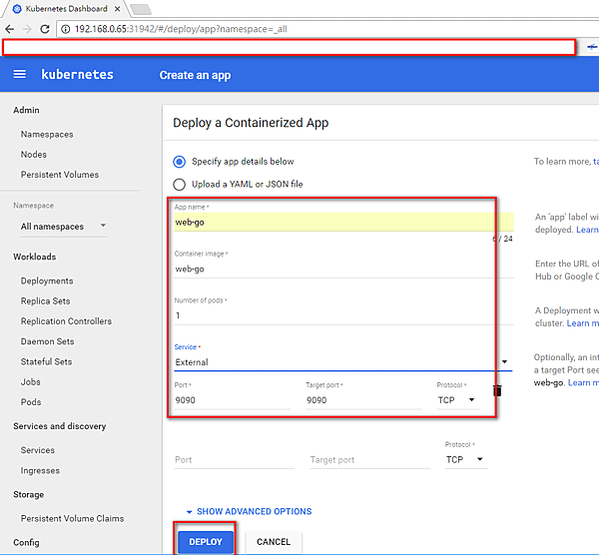Viewport: 599px width, 555px height.
Task: Click the kubernetes logo text
Action: click(x=77, y=74)
